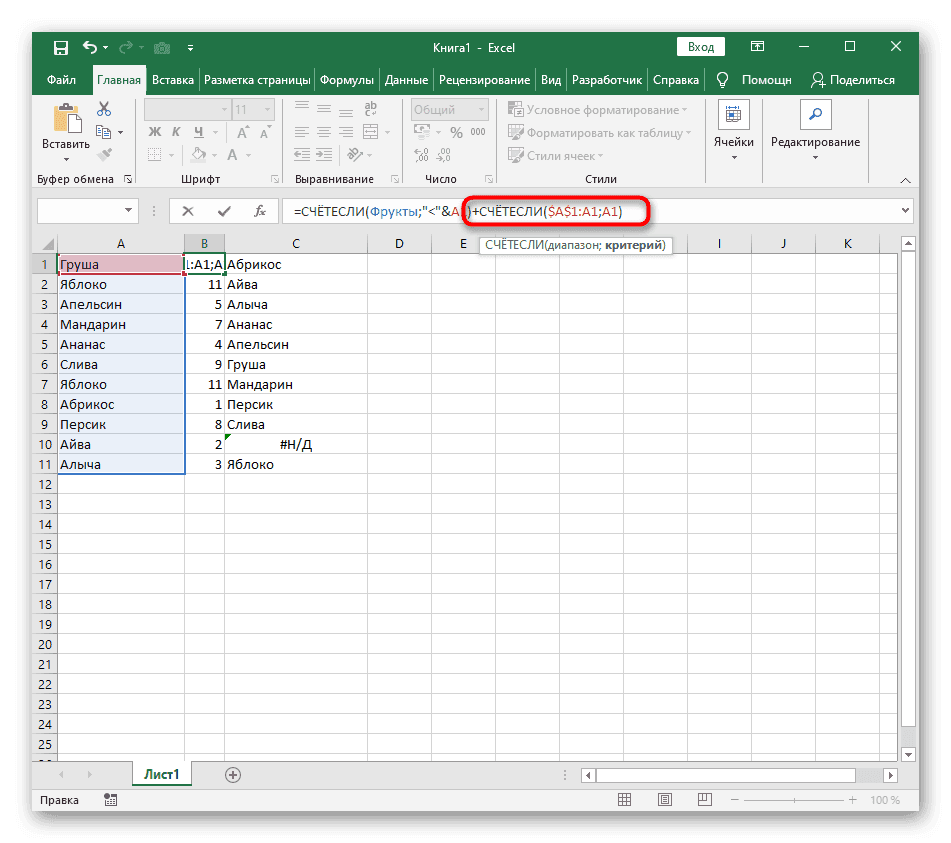Confirm formula with the checkmark icon
Viewport: 951px width, 843px height.
pyautogui.click(x=223, y=211)
